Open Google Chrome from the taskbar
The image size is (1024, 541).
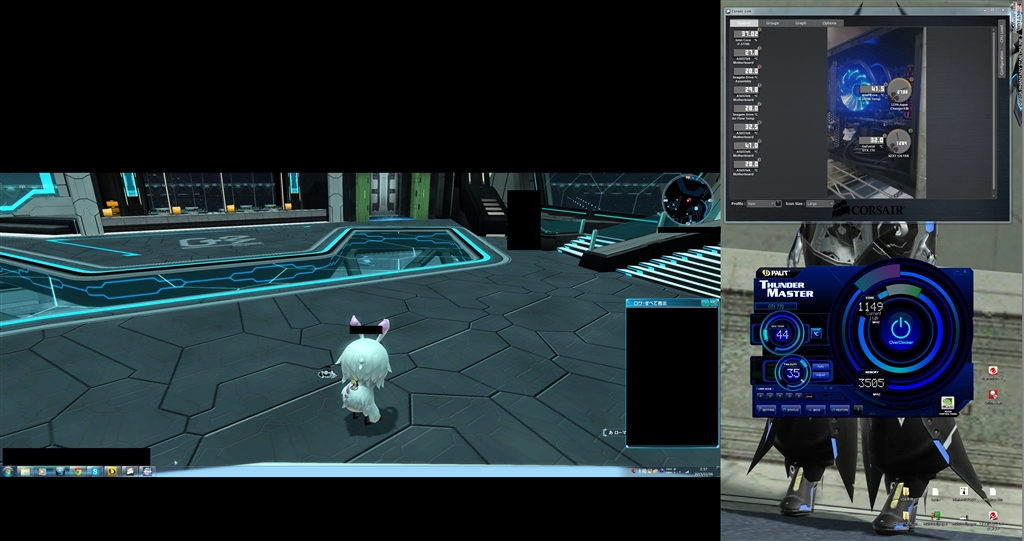click(x=78, y=470)
